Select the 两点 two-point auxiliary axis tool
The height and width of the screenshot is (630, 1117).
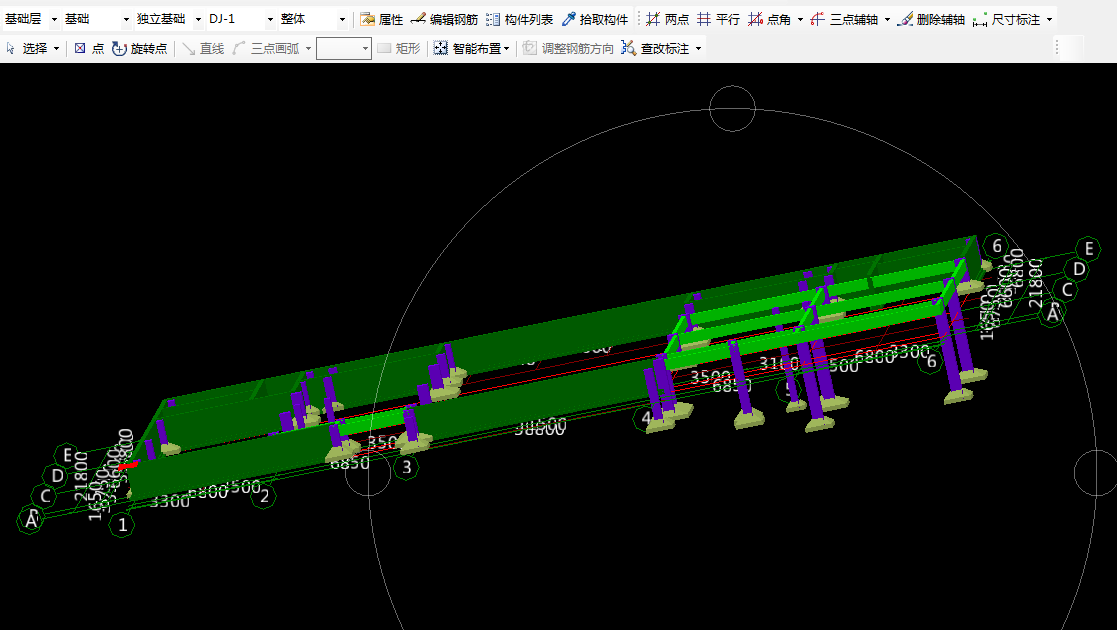point(667,19)
